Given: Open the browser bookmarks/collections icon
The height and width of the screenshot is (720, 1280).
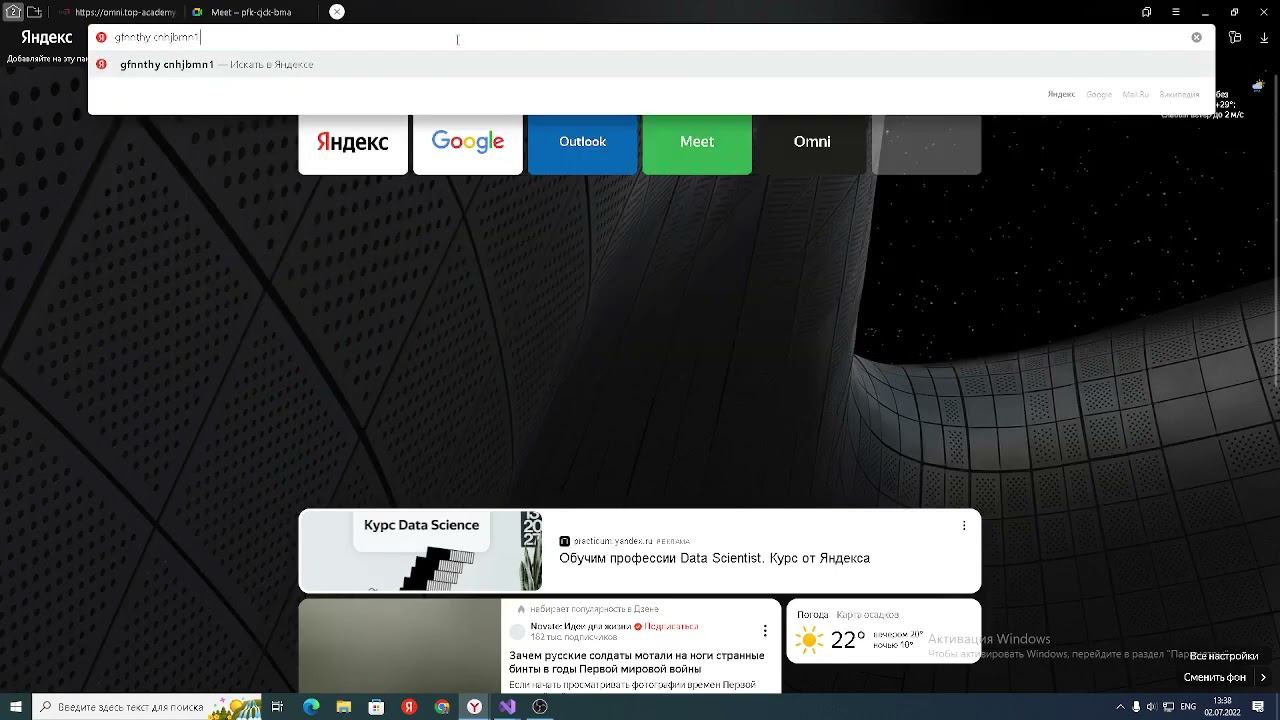Looking at the screenshot, I should pyautogui.click(x=1146, y=12).
